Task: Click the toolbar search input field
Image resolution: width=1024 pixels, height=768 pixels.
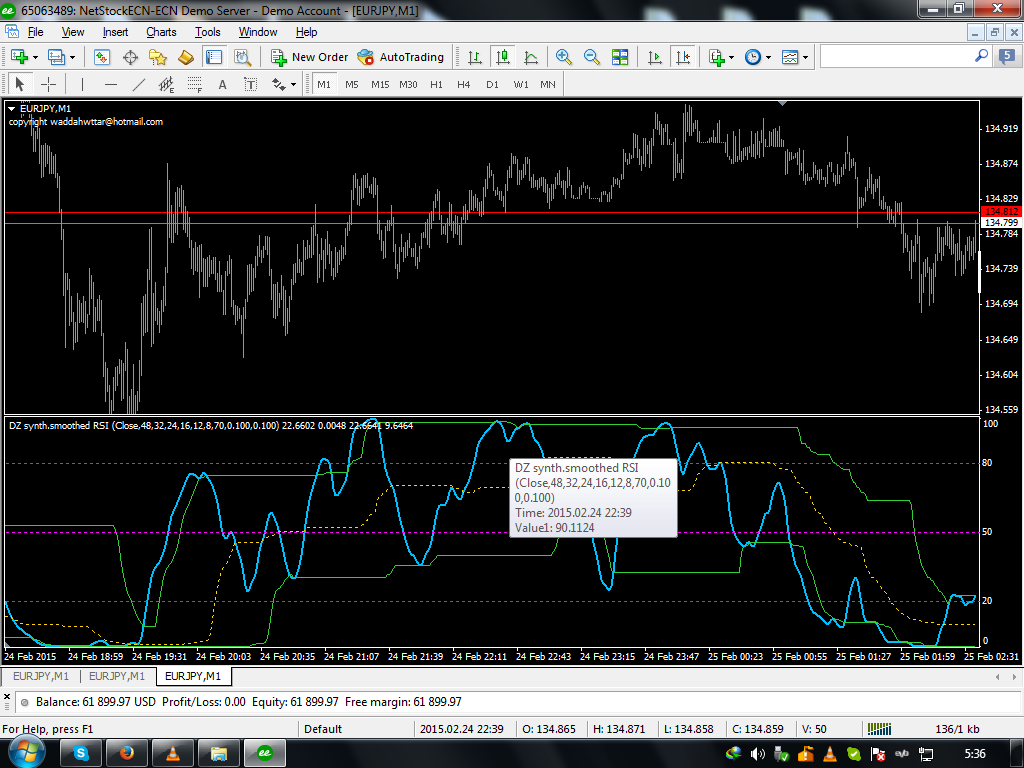Action: coord(895,57)
